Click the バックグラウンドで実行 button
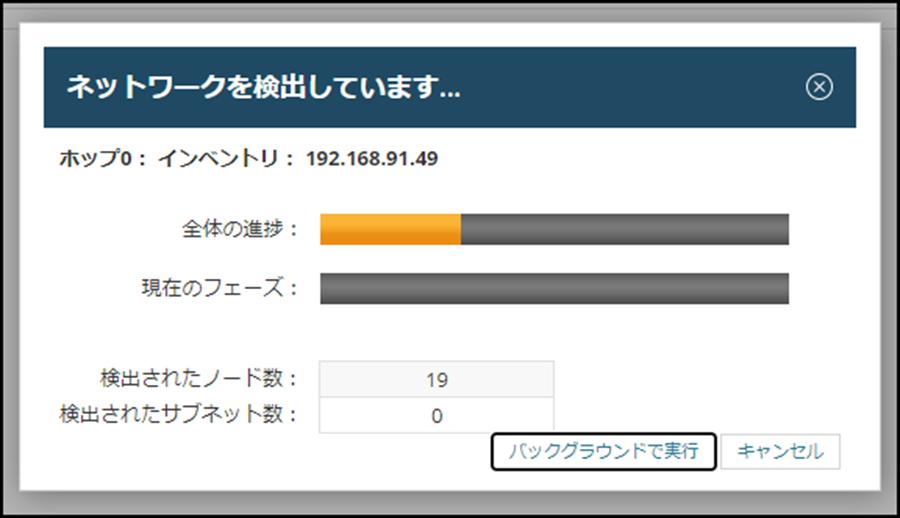The height and width of the screenshot is (518, 900). (603, 451)
